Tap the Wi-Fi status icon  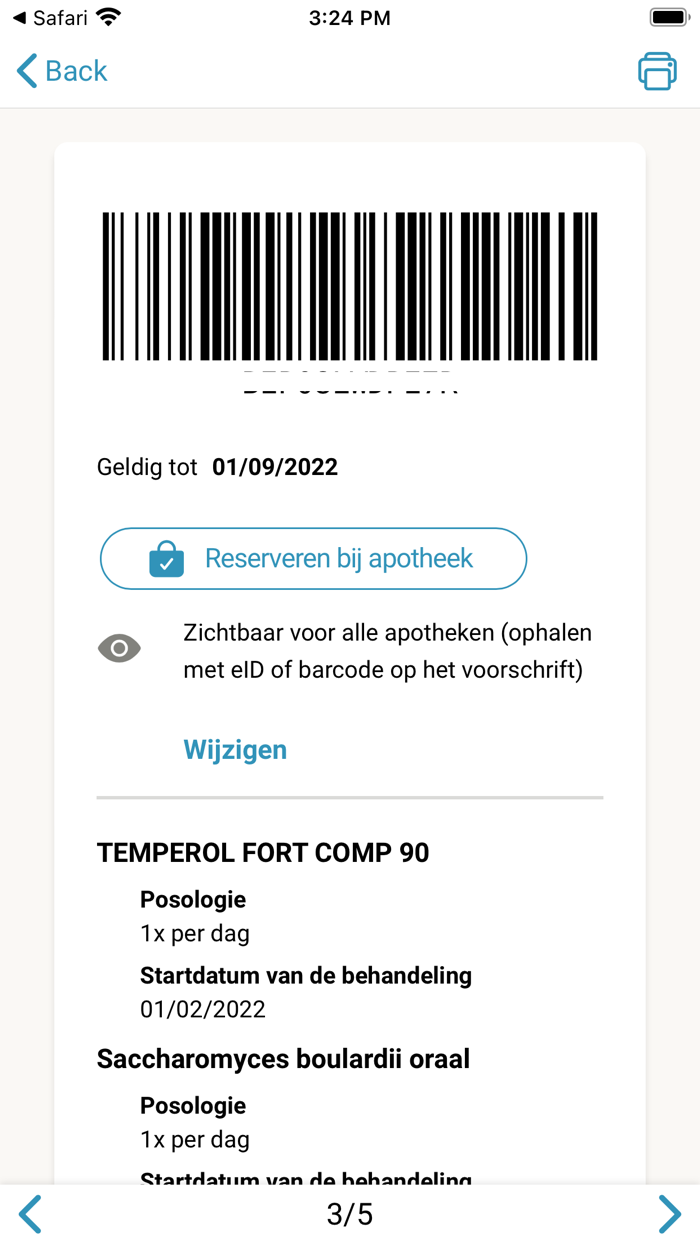(x=109, y=17)
